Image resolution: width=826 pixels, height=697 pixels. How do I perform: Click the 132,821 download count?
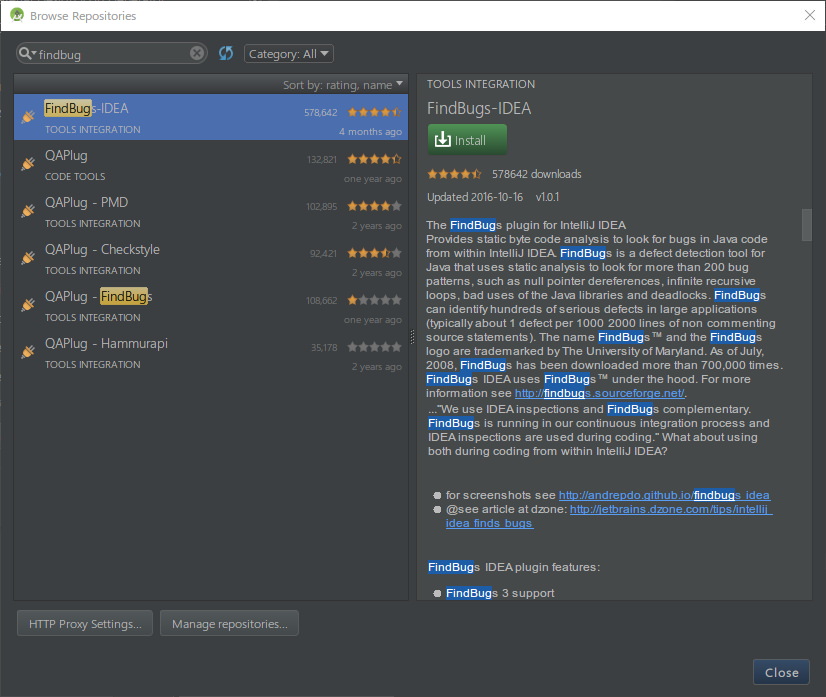322,159
